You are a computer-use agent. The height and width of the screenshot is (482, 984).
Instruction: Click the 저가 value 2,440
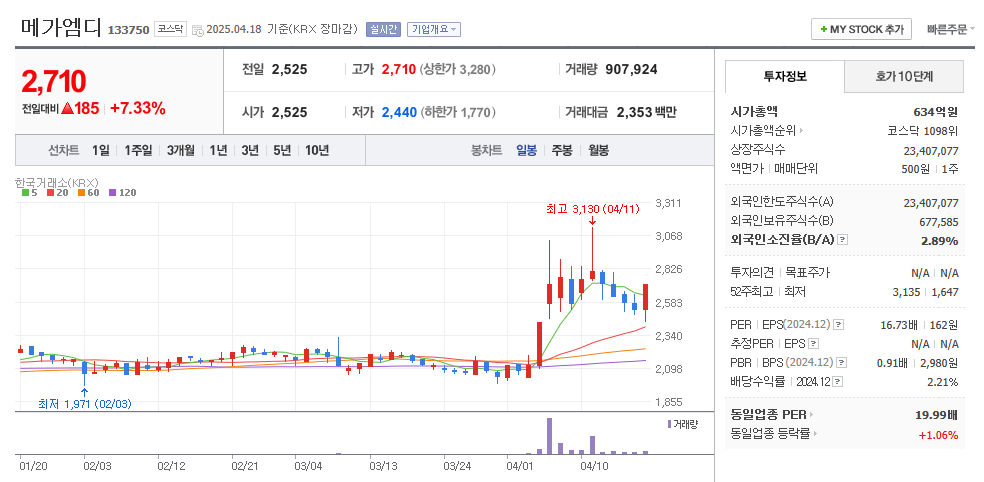399,112
